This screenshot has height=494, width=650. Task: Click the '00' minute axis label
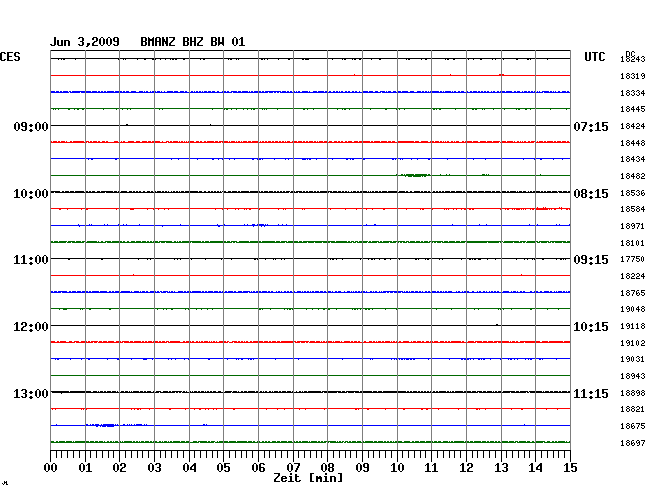(51, 468)
